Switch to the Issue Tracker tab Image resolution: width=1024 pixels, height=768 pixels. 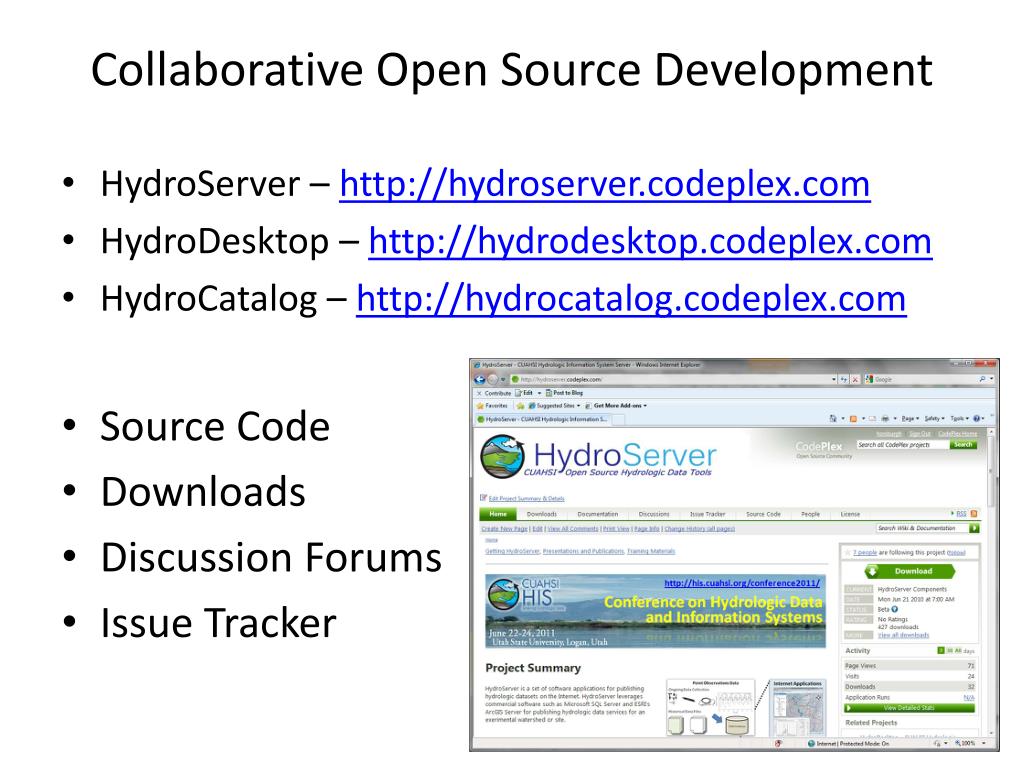[x=707, y=514]
